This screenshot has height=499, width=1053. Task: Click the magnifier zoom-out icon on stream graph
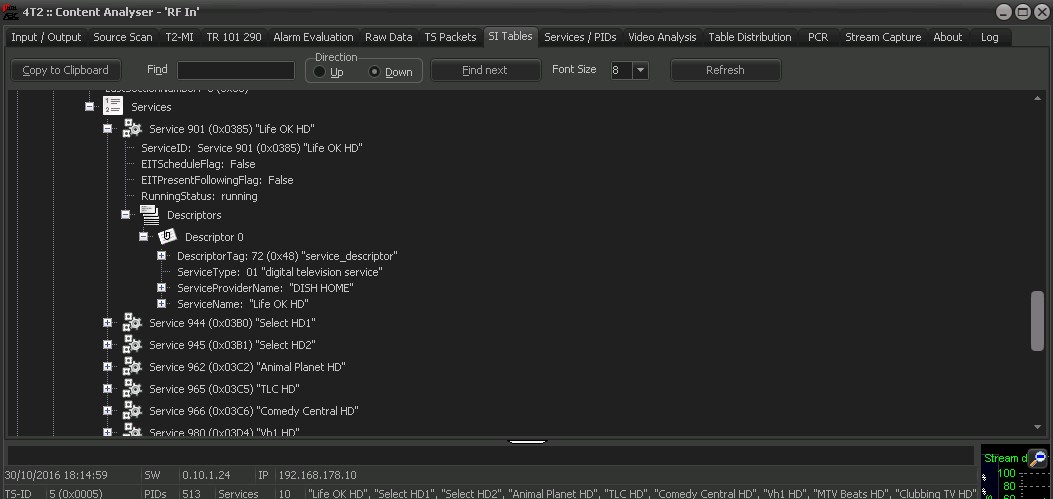[1039, 459]
